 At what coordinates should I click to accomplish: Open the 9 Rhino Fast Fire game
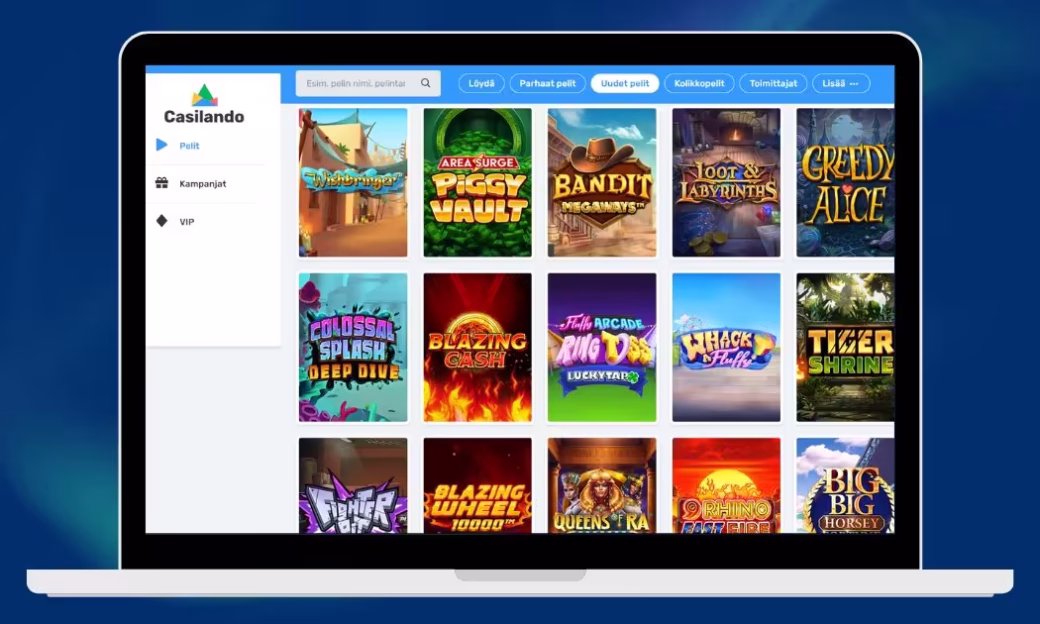726,485
